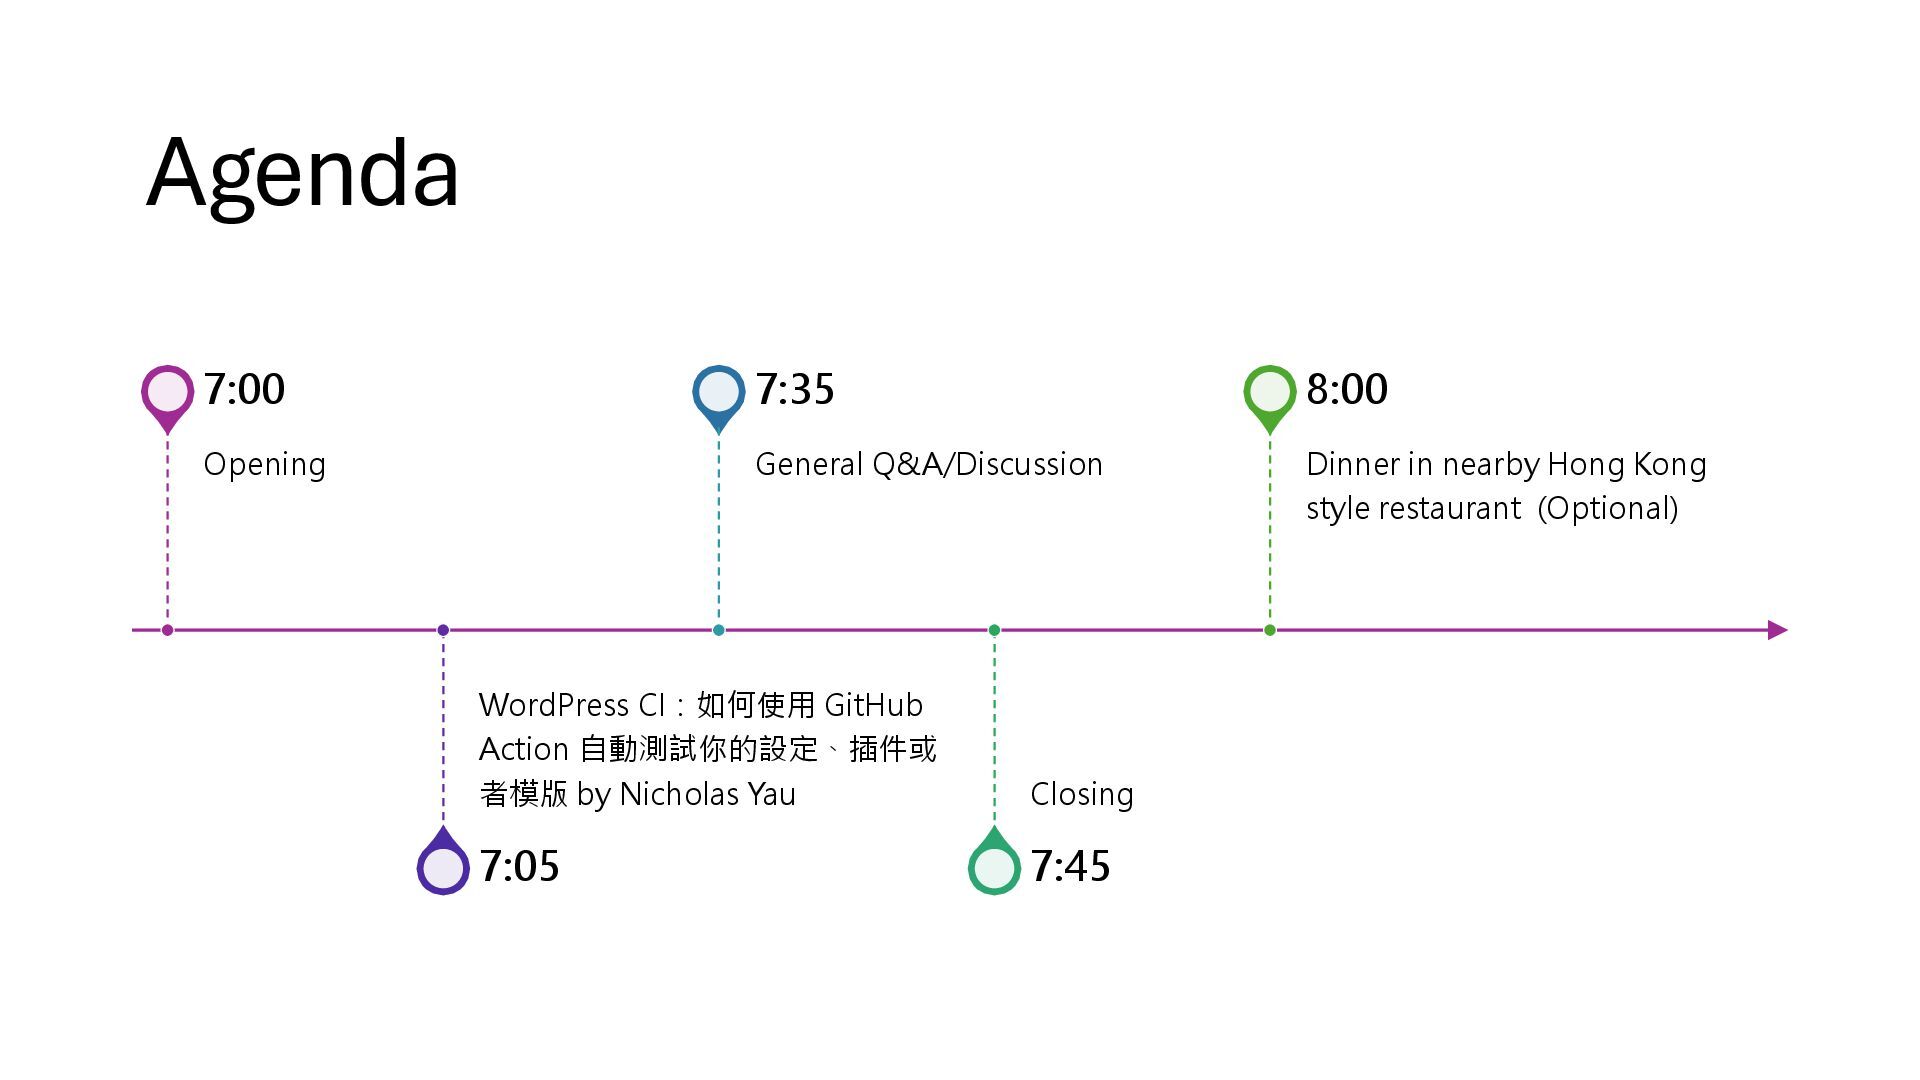Select the 8:00 dot on the timeline line
This screenshot has width=1920, height=1080.
coord(1269,630)
